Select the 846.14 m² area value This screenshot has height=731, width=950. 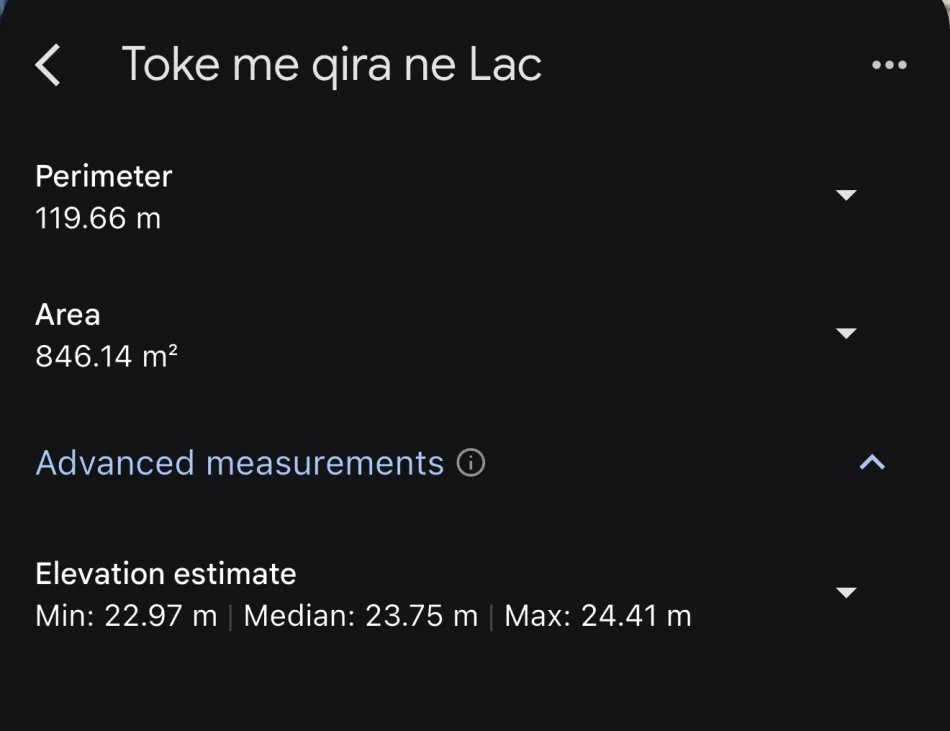click(x=107, y=356)
